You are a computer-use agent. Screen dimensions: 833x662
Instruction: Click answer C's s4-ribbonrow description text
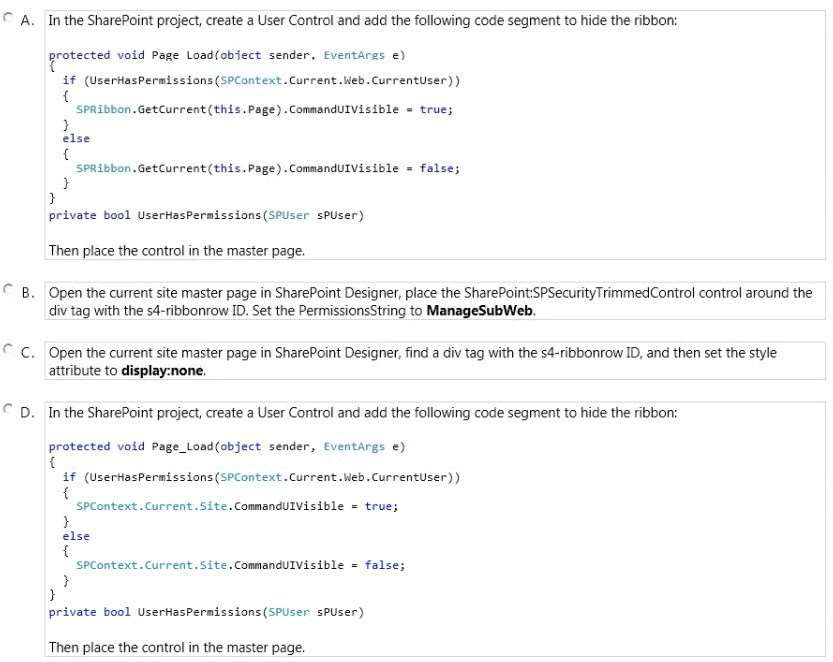413,362
